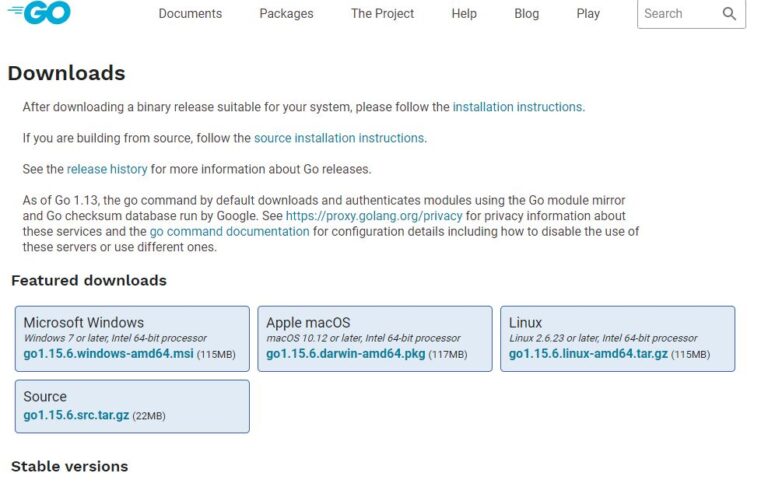This screenshot has width=768, height=487.
Task: Click the Microsoft Windows download box heading
Action: [x=84, y=323]
